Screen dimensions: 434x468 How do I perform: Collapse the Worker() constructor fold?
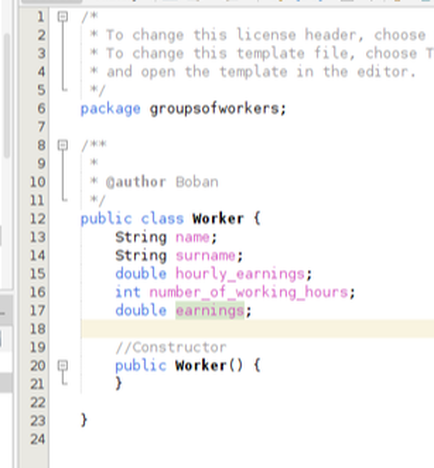click(x=63, y=366)
